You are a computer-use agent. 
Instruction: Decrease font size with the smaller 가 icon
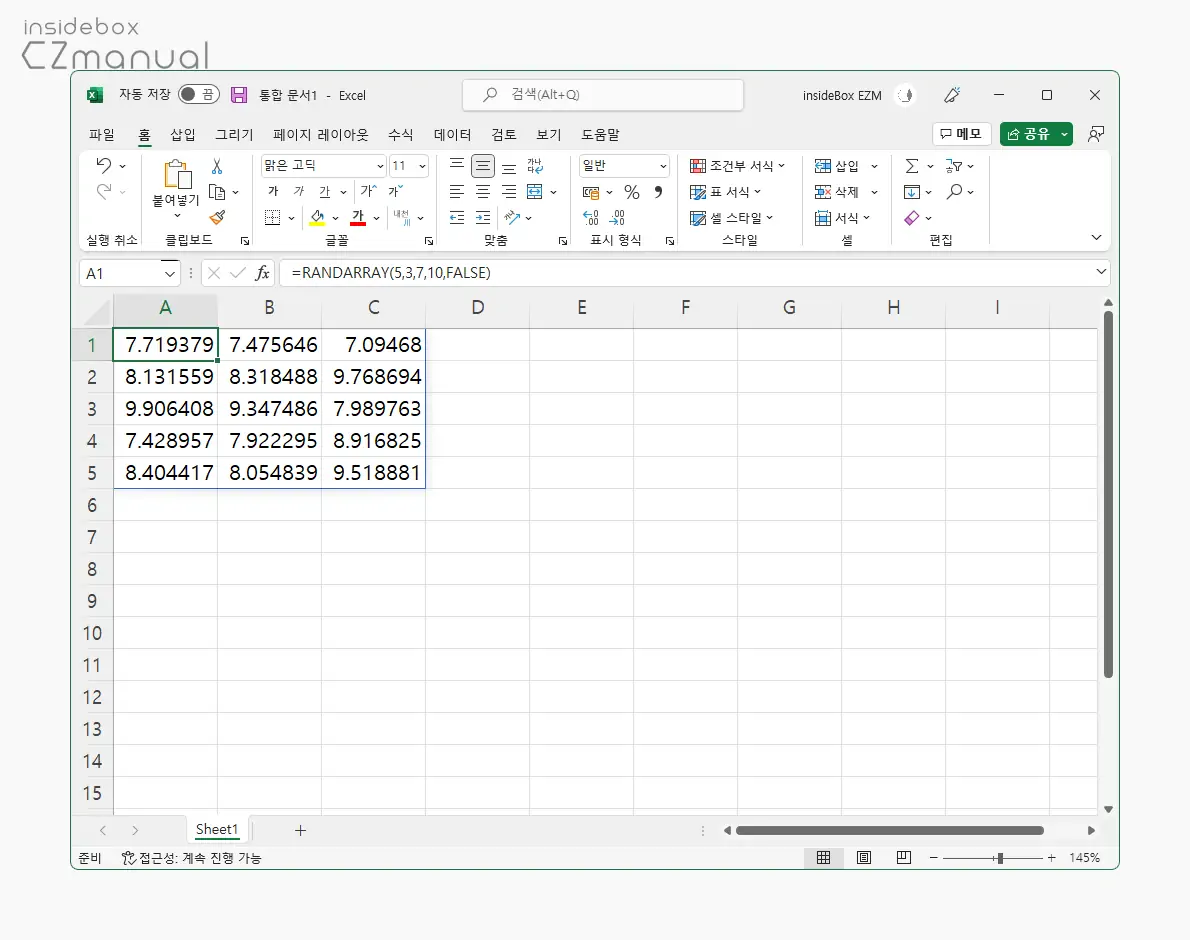point(395,191)
